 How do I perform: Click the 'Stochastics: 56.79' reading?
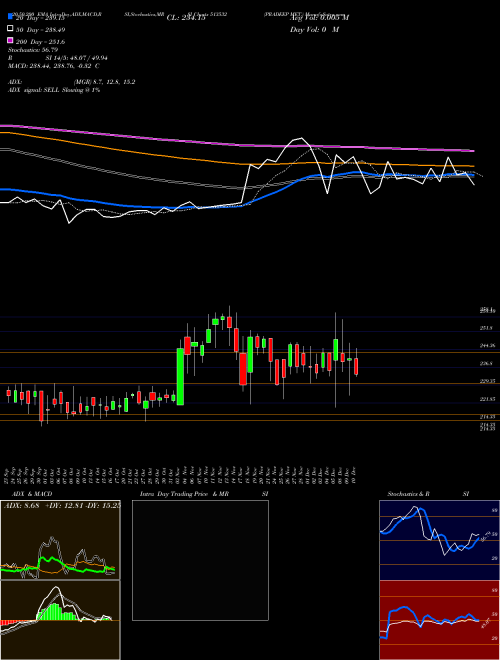[x=33, y=50]
